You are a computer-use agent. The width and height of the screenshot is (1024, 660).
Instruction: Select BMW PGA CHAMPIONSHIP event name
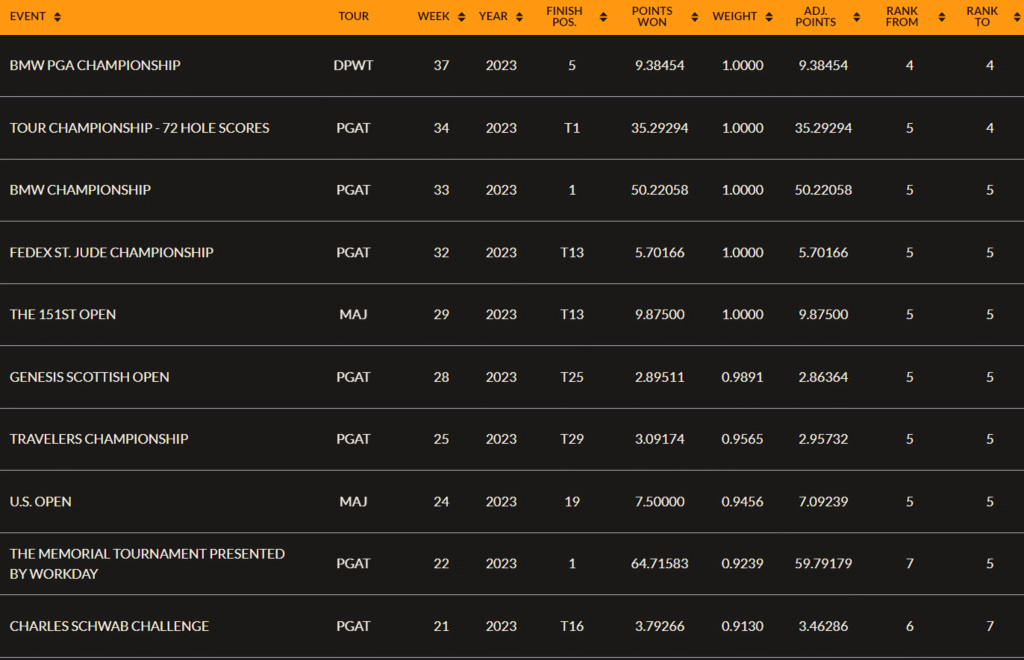pos(95,65)
